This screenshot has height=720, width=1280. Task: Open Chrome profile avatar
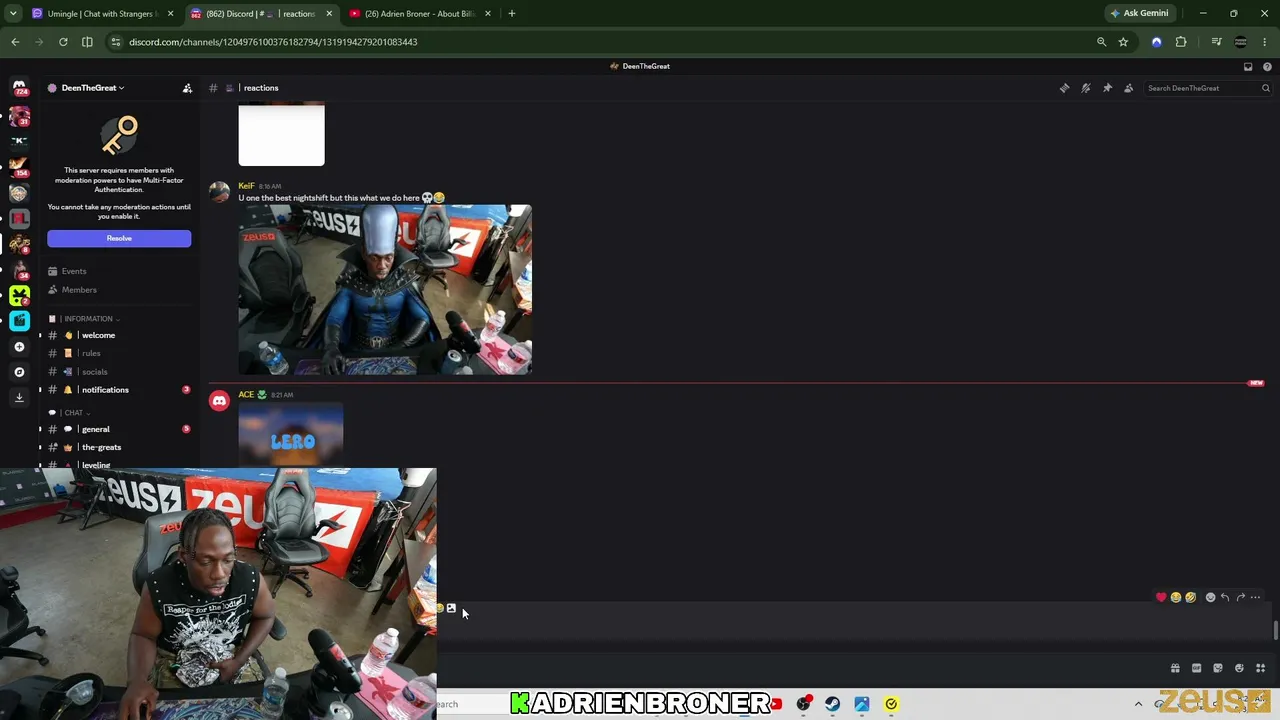pyautogui.click(x=1241, y=42)
